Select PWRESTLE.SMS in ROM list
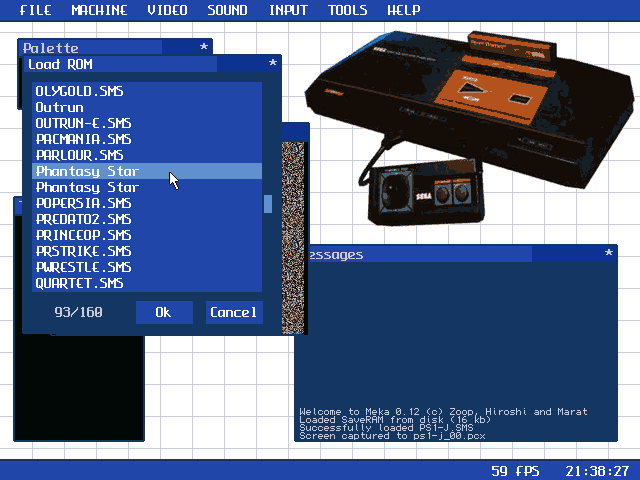Screen dimensions: 640x480 click(147, 267)
